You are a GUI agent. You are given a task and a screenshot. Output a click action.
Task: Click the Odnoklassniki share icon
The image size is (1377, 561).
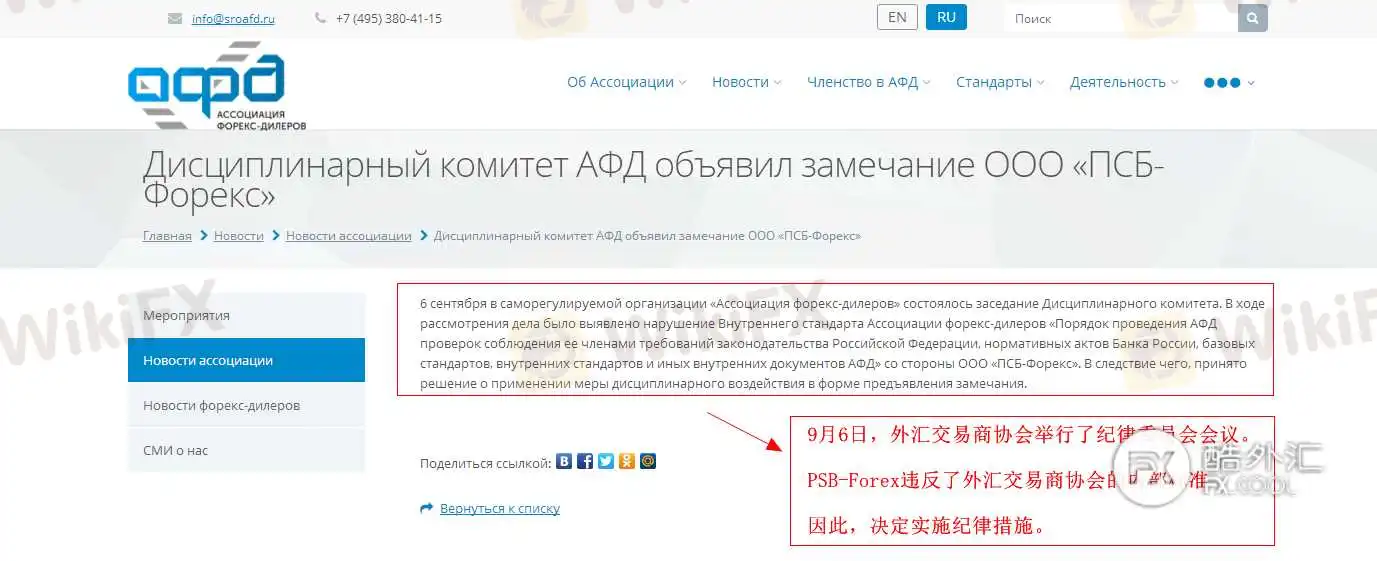(x=627, y=462)
